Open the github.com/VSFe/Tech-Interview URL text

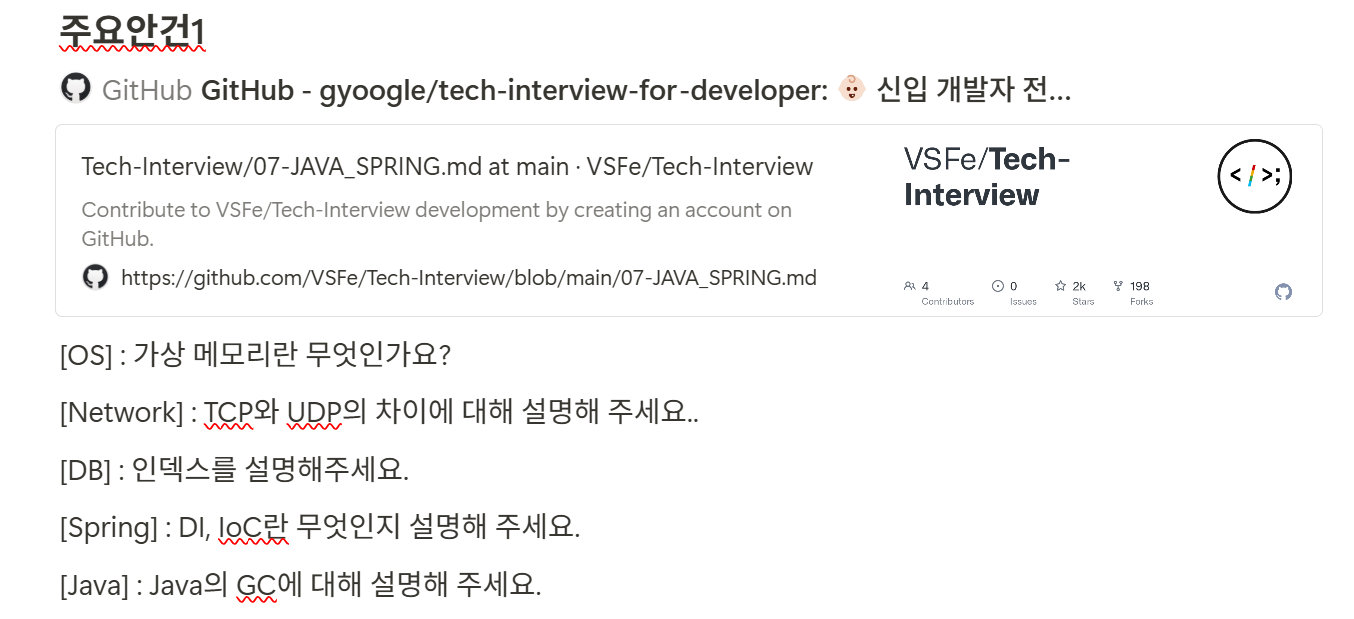click(469, 278)
